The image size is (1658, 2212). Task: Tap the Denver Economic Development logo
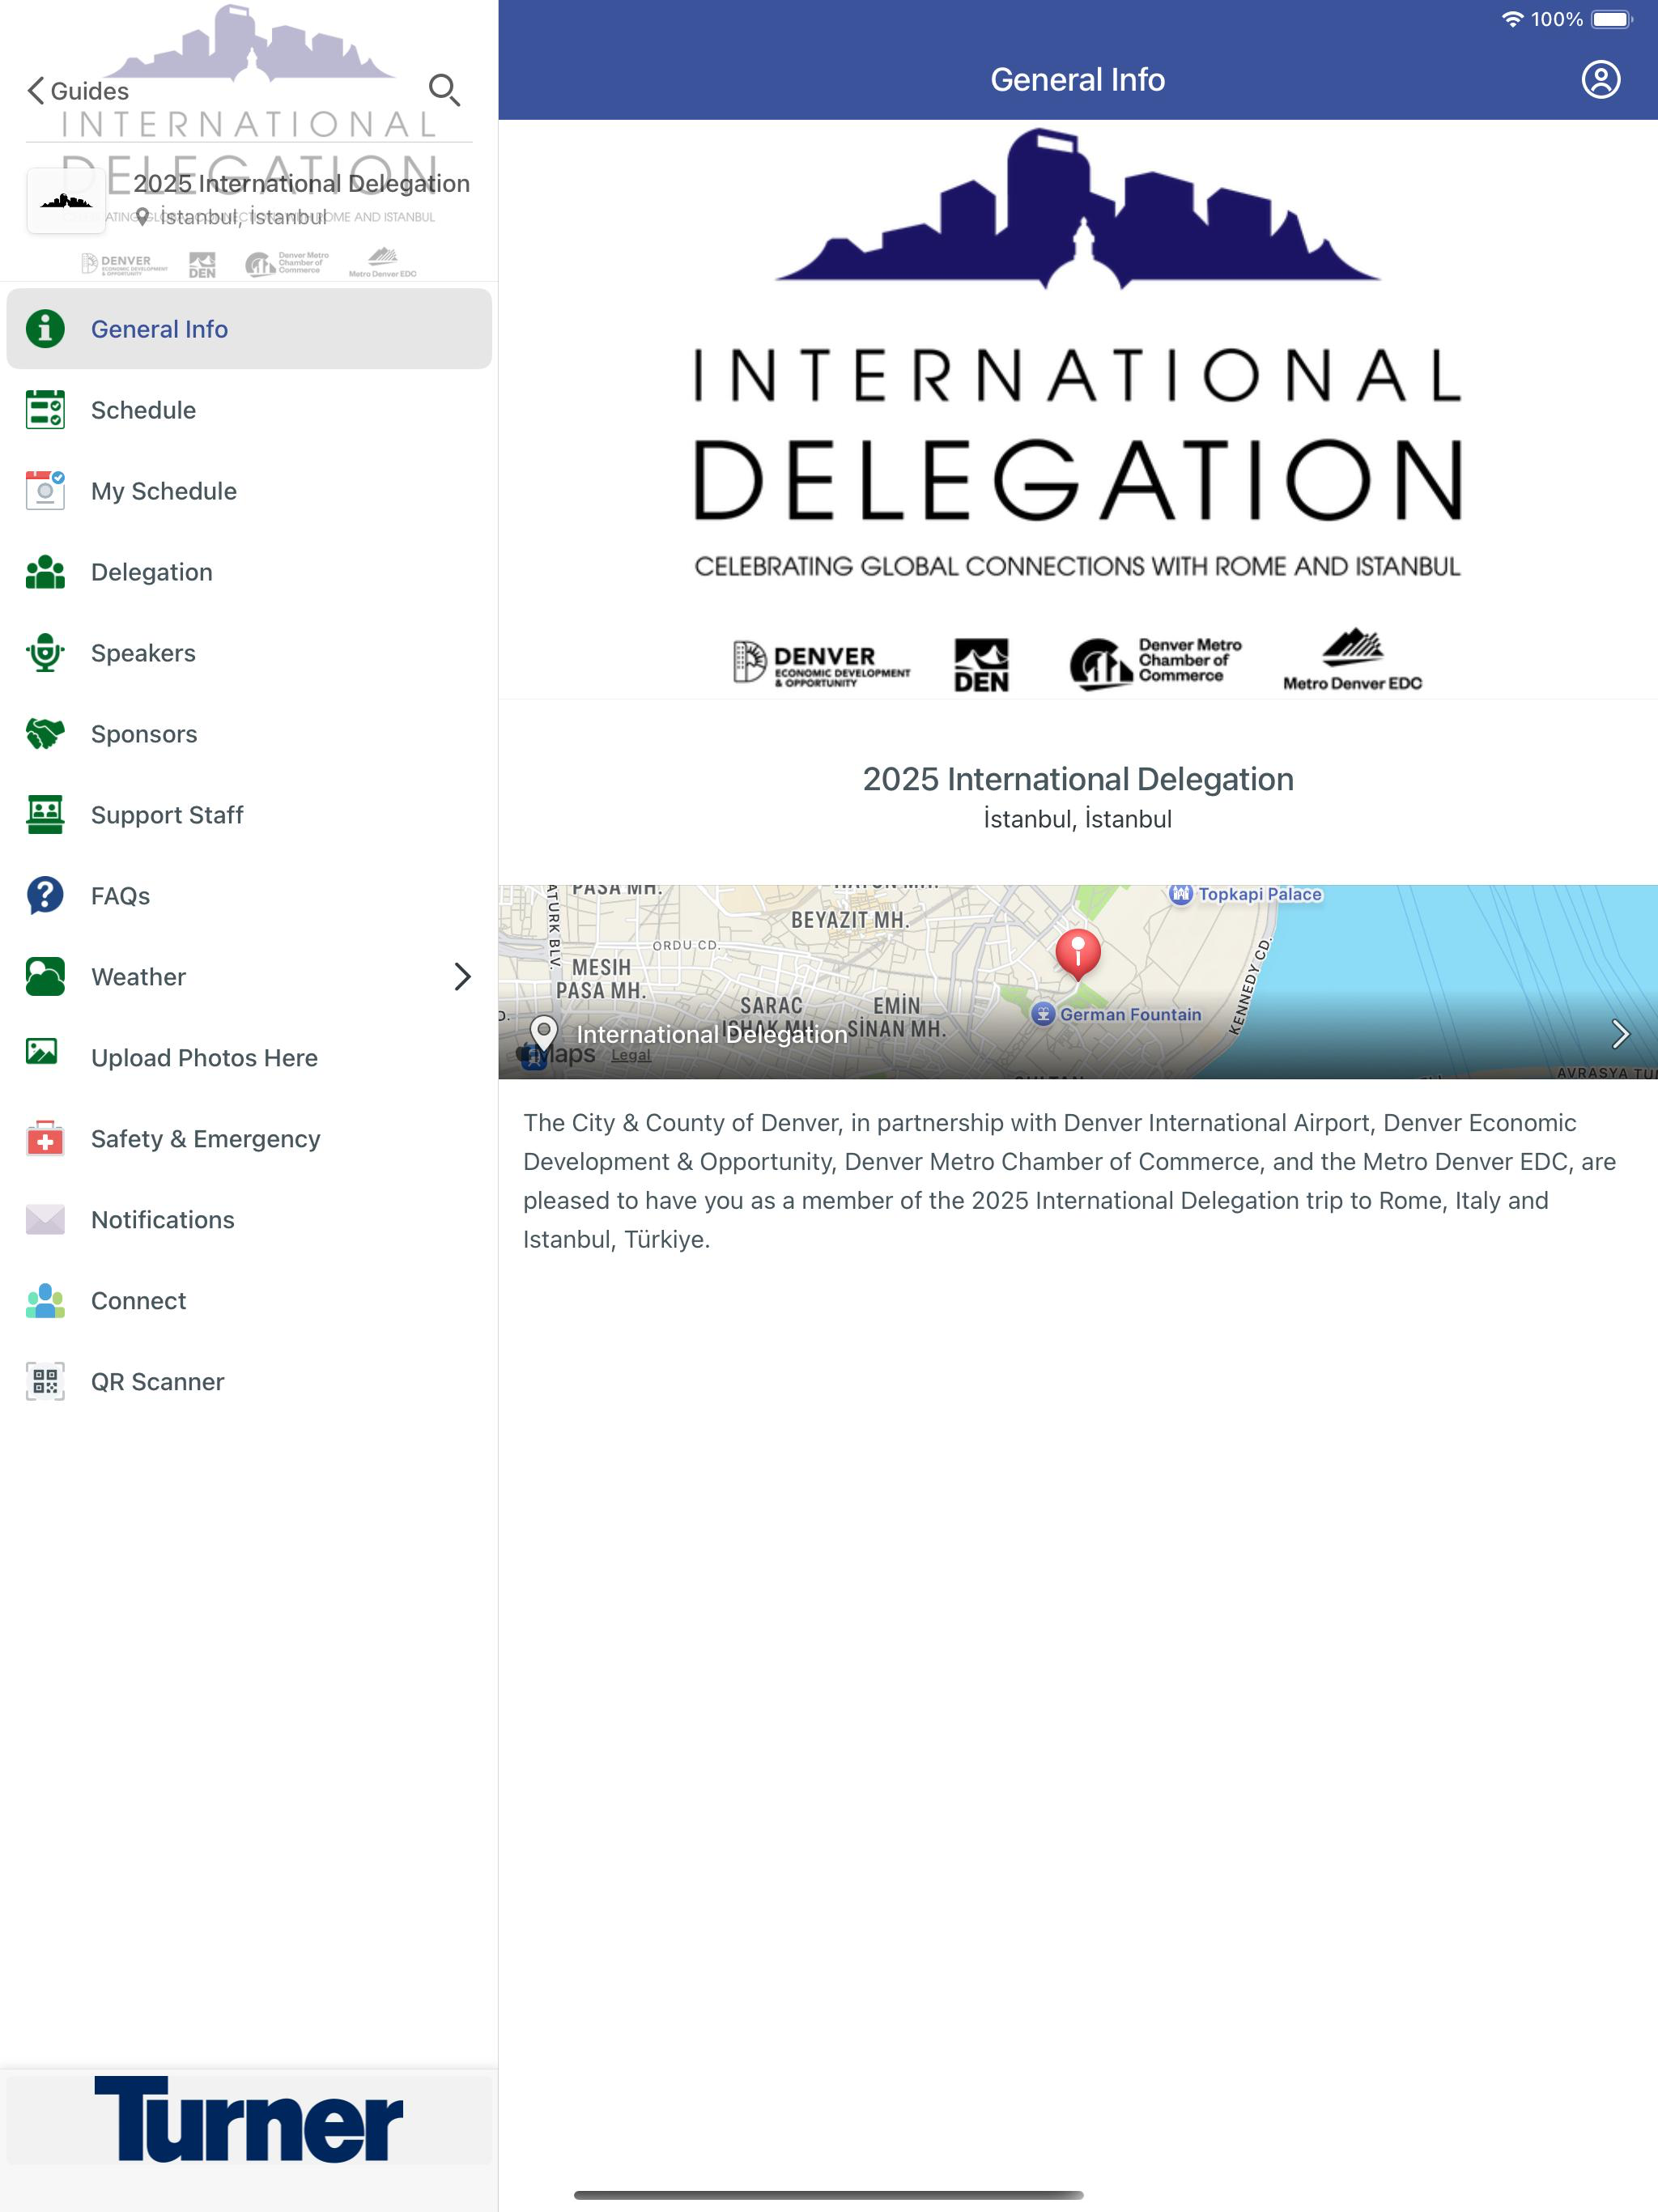[x=821, y=662]
